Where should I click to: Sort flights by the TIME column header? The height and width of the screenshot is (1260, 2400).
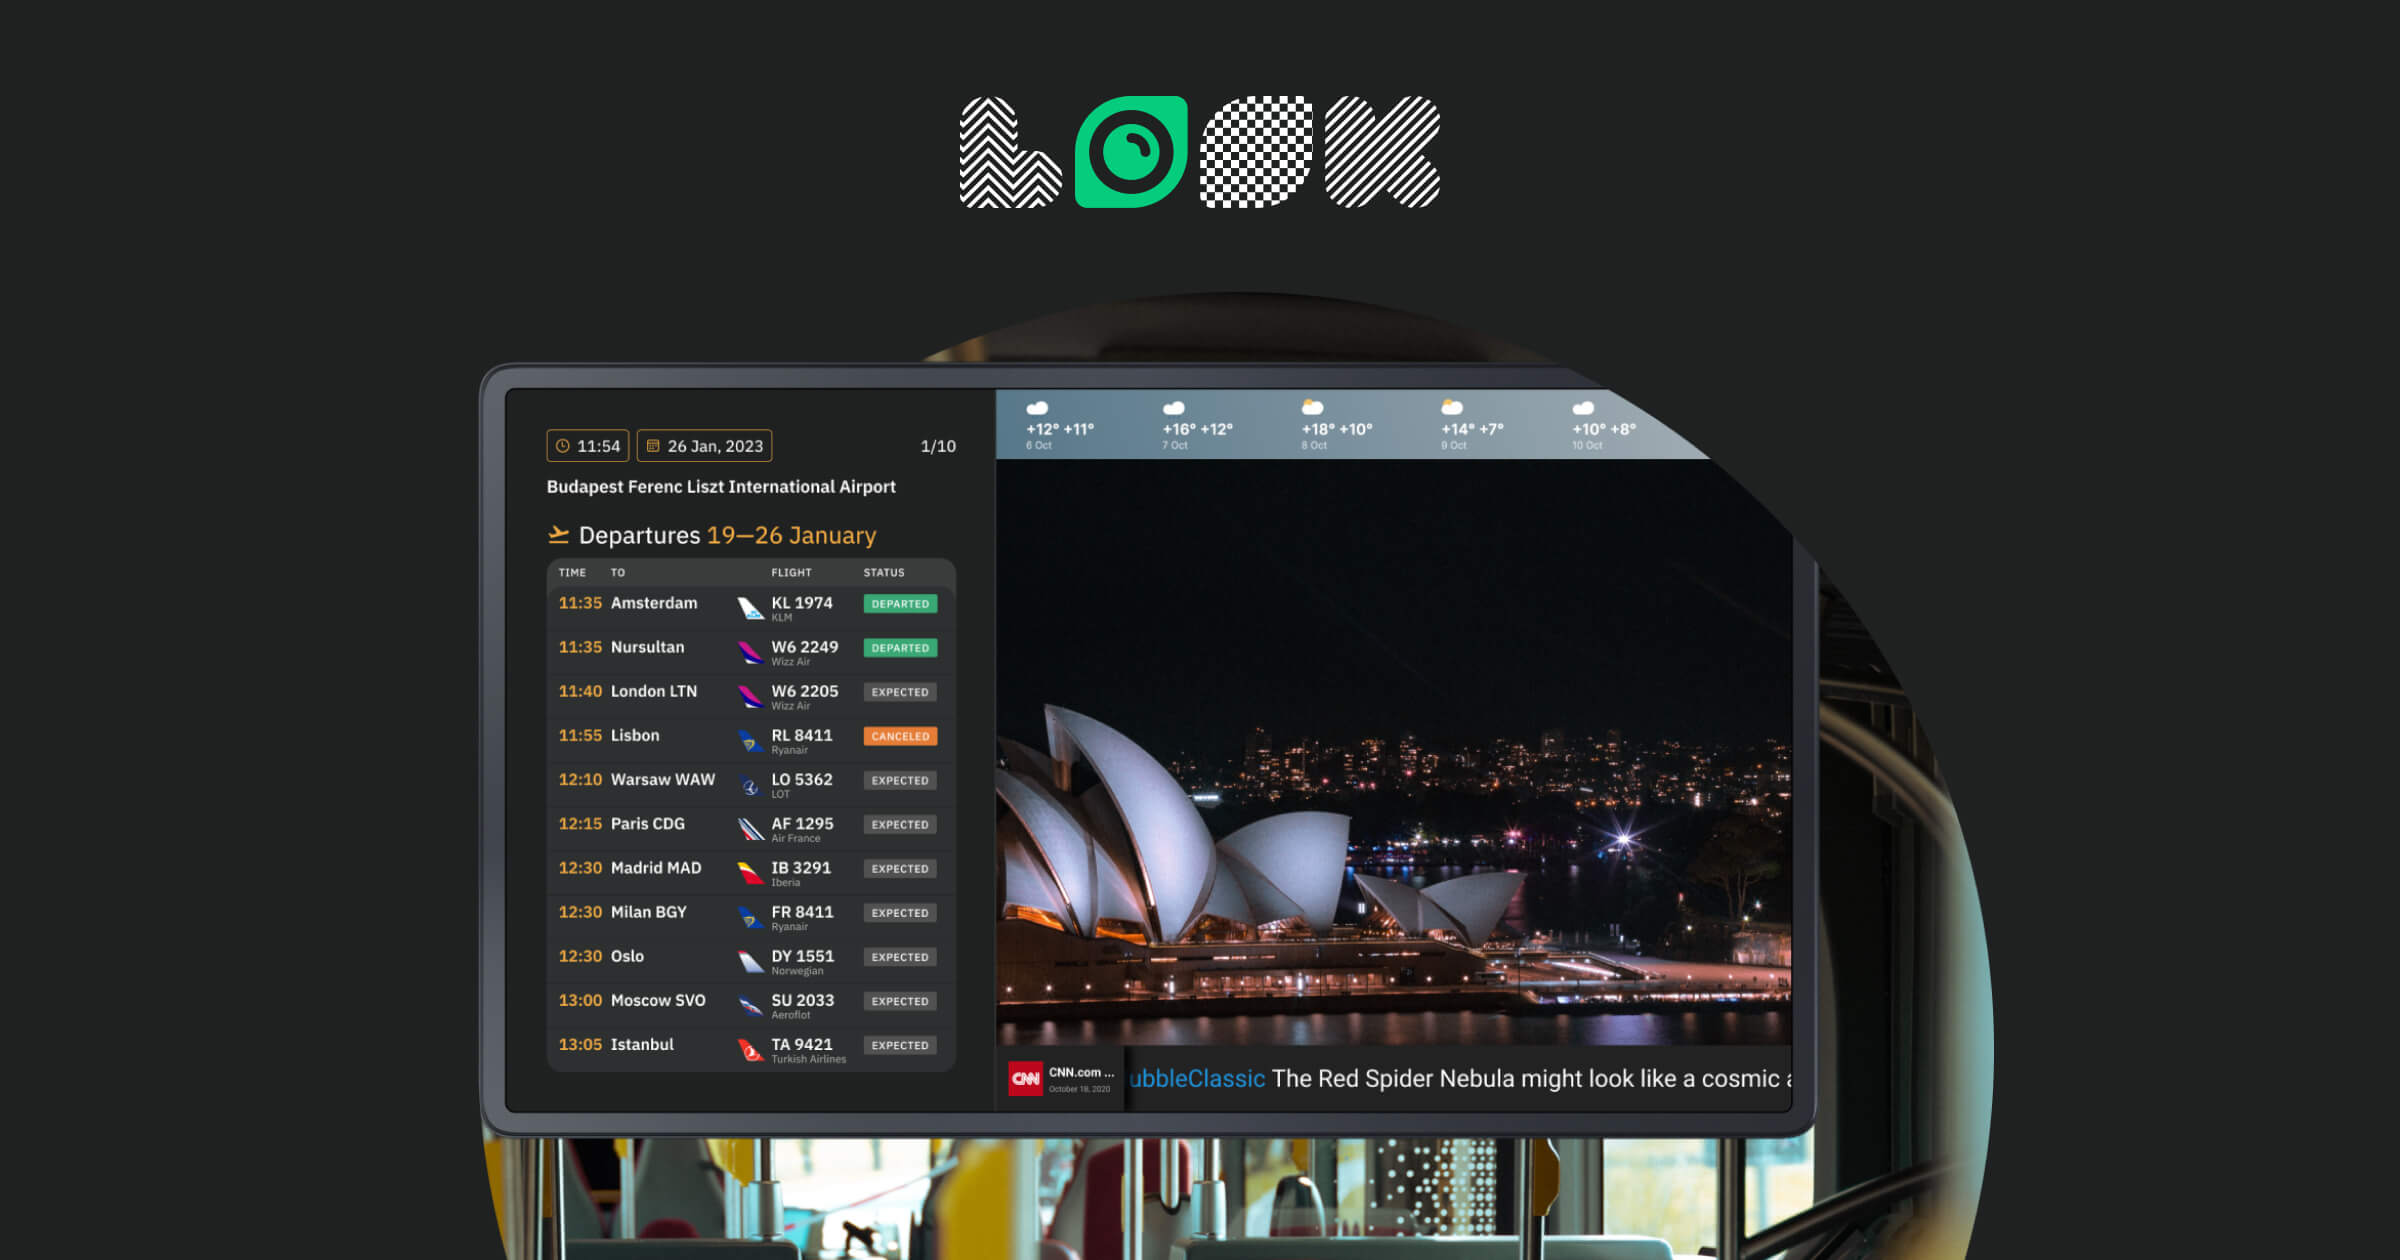(x=573, y=572)
